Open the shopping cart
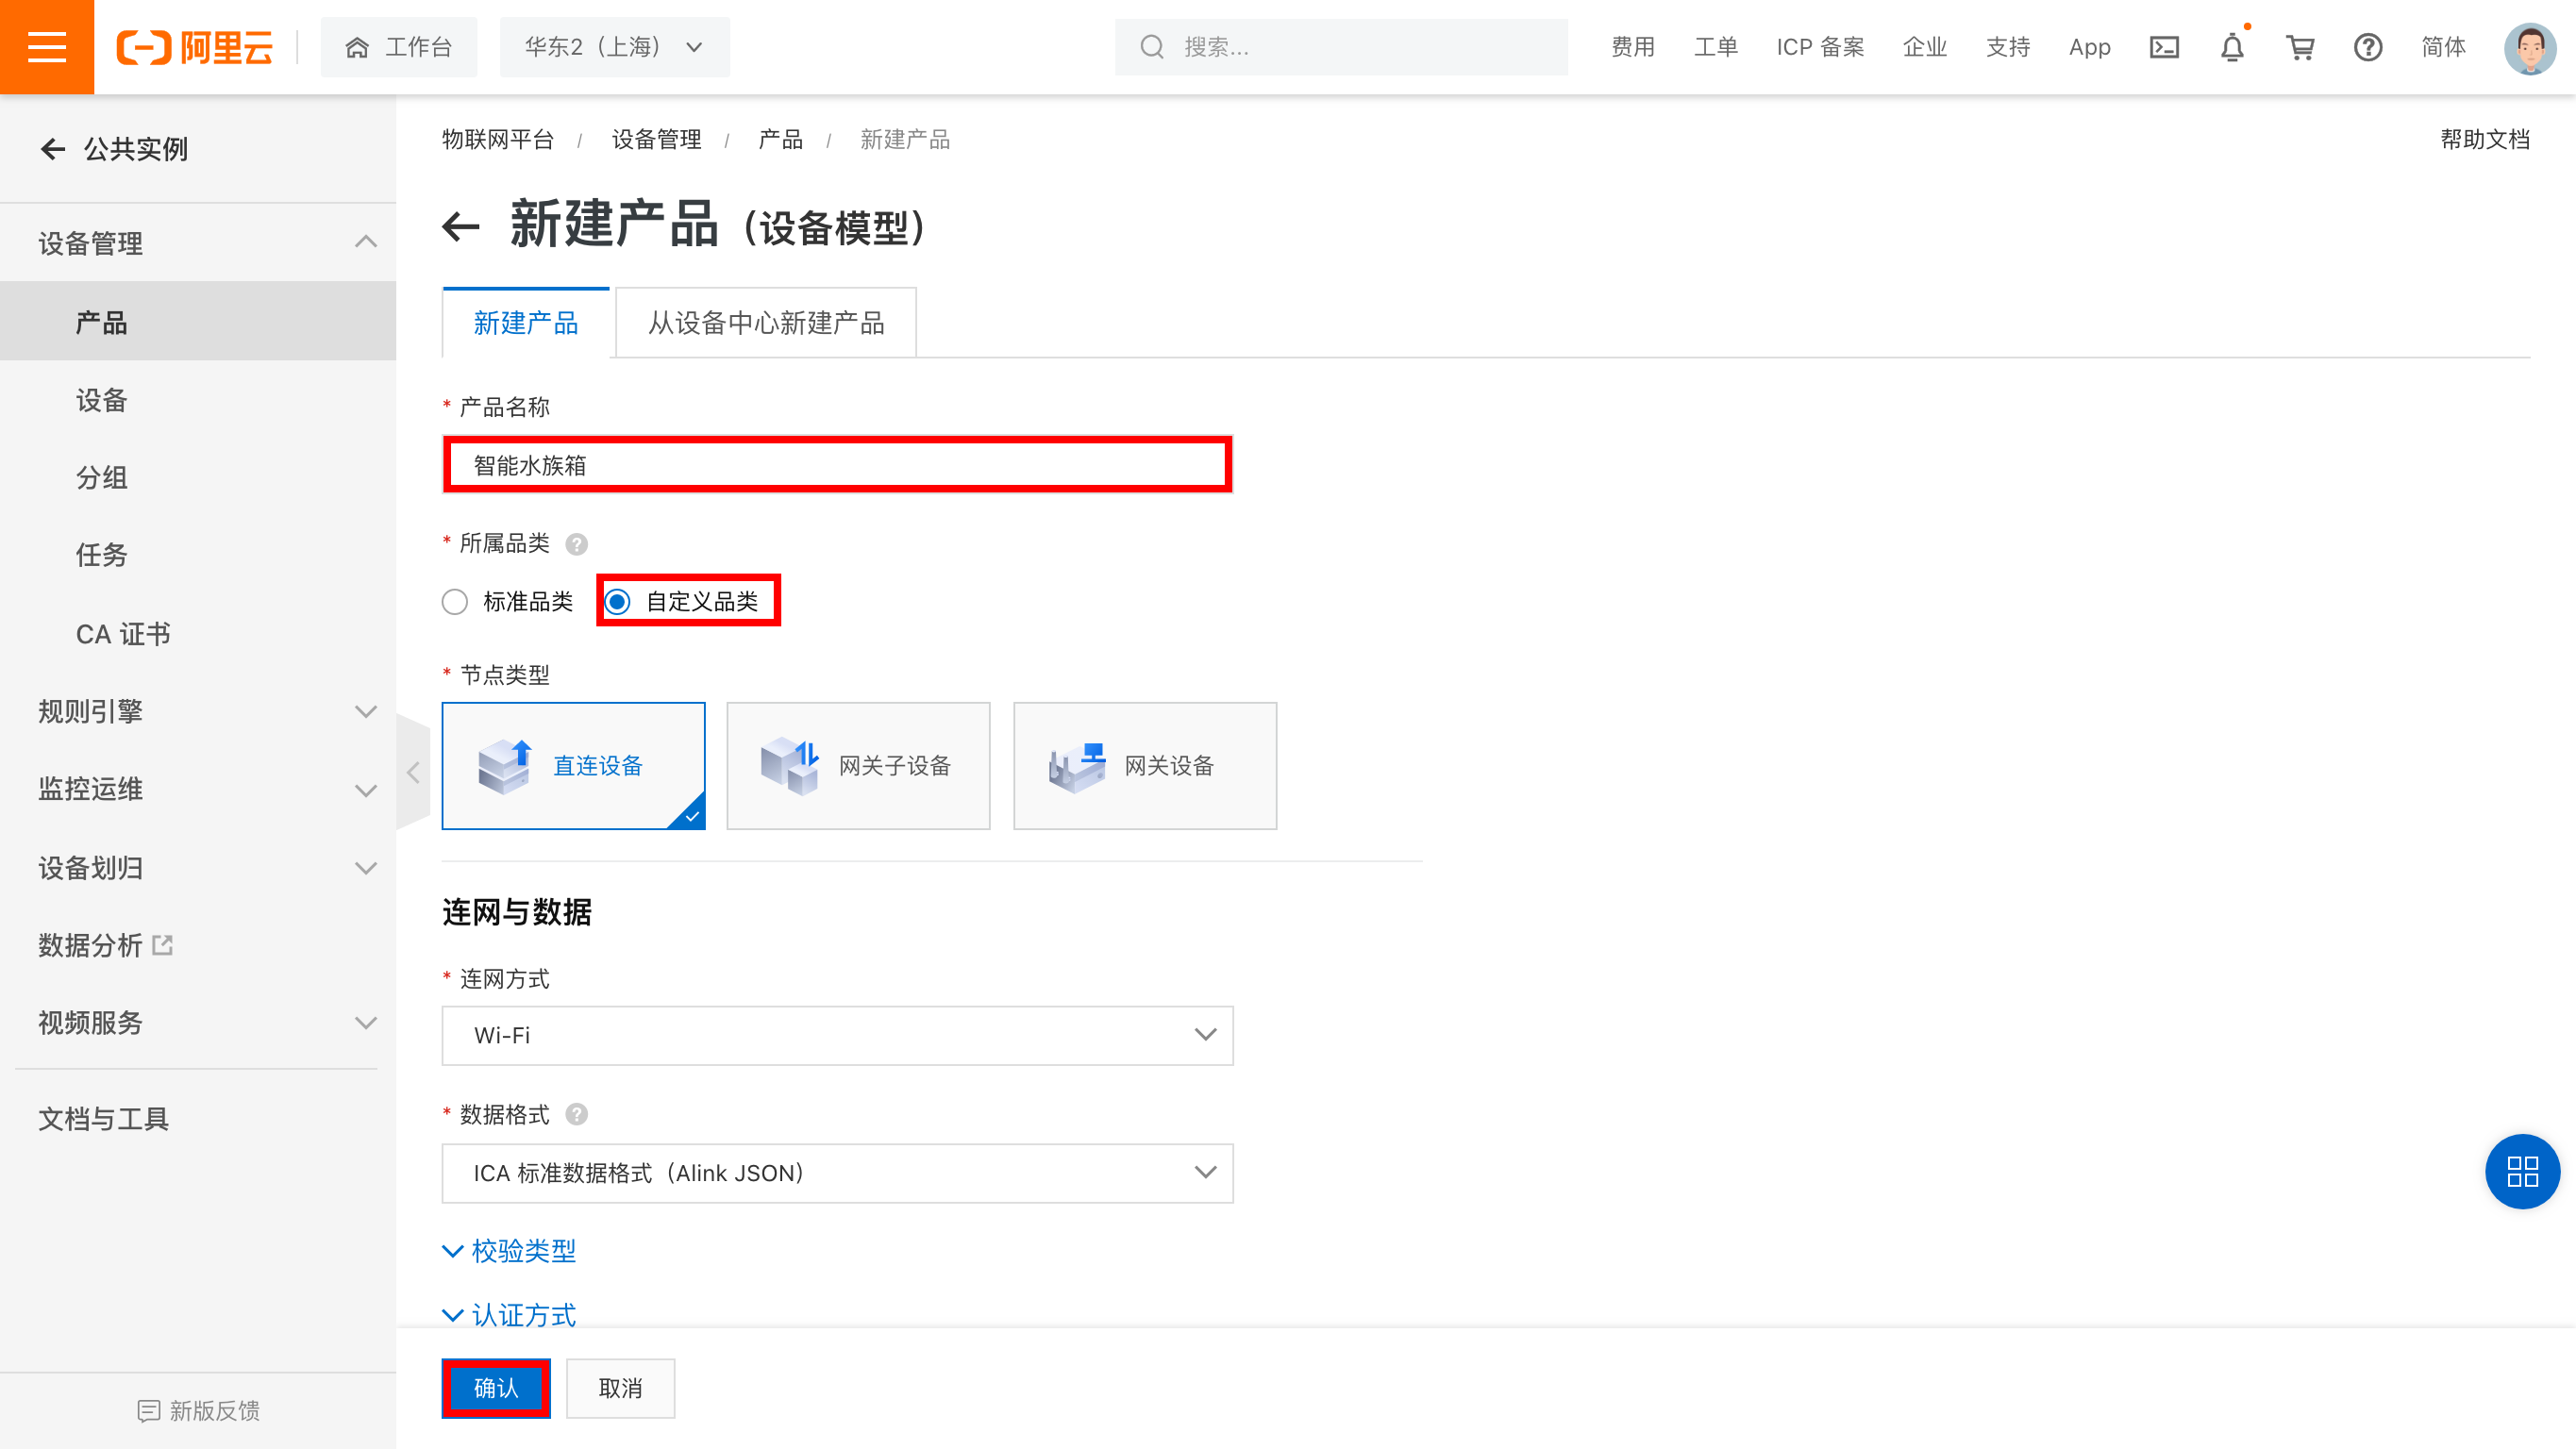The height and width of the screenshot is (1449, 2576). 2299,46
